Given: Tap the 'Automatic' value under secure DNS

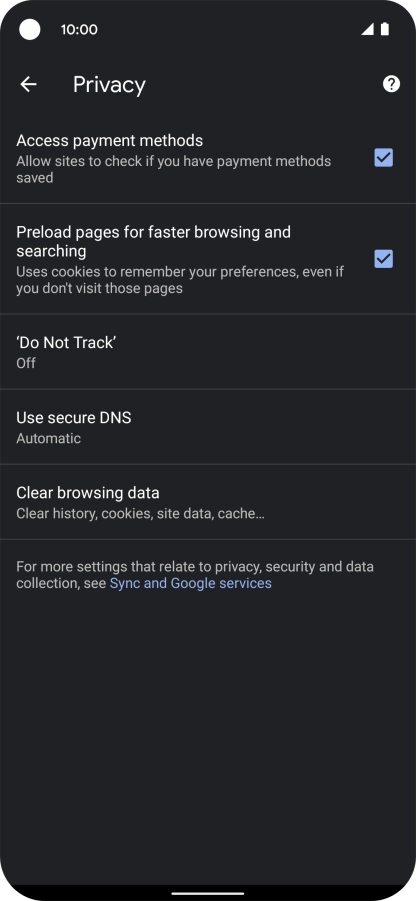Looking at the screenshot, I should (48, 438).
